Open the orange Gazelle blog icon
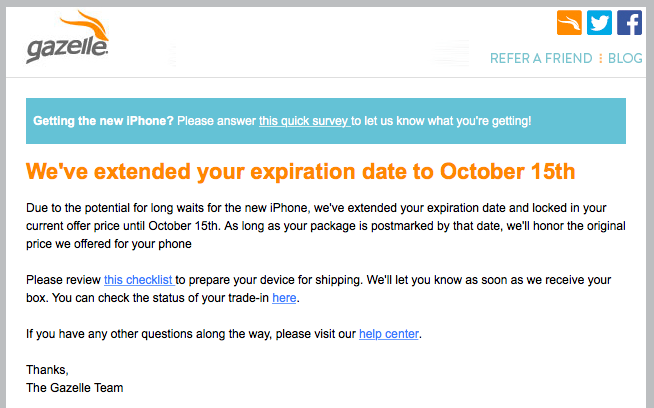Screen dimensions: 654x408 pyautogui.click(x=569, y=23)
